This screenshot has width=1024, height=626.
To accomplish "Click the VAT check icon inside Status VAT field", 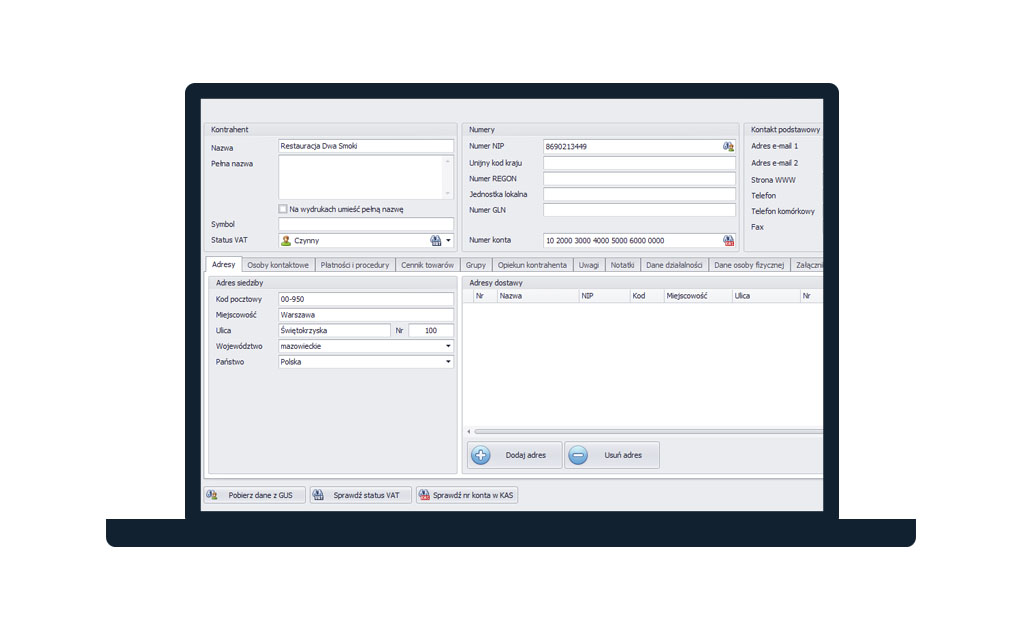I will click(x=435, y=240).
